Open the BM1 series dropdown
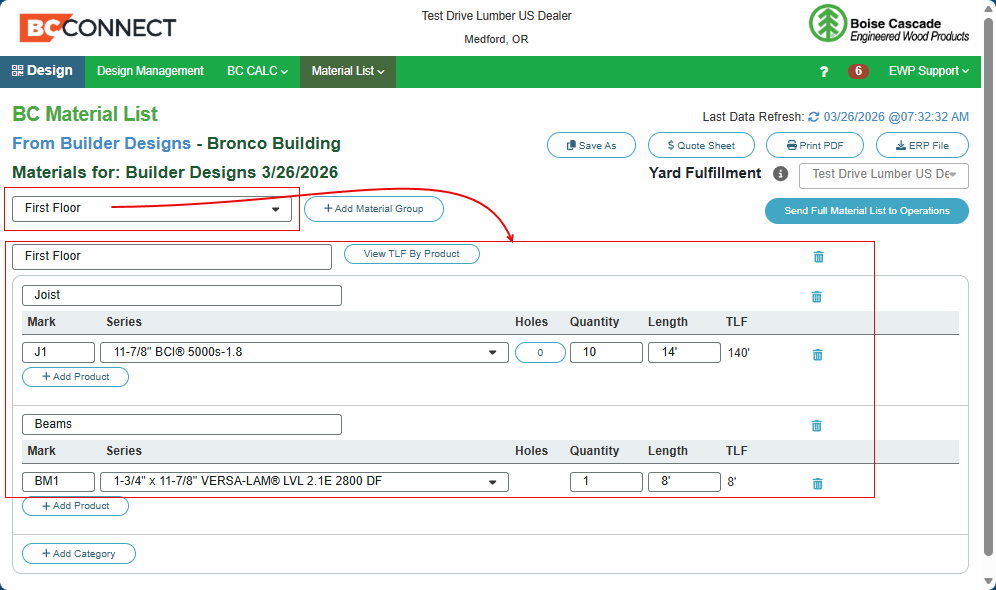The height and width of the screenshot is (590, 996). (304, 481)
